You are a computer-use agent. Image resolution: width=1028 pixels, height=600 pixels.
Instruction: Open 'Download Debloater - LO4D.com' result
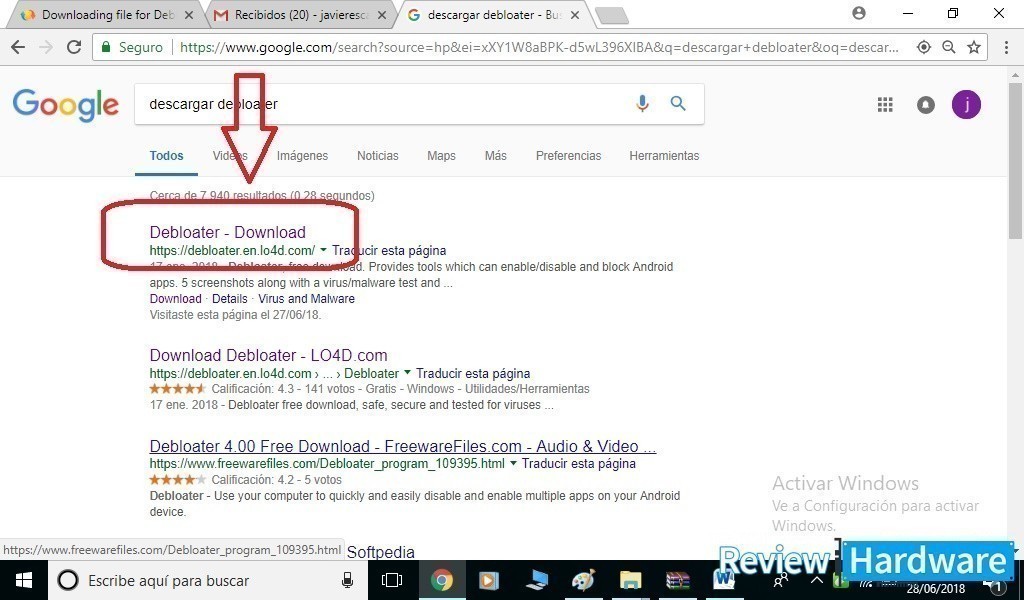[x=268, y=355]
